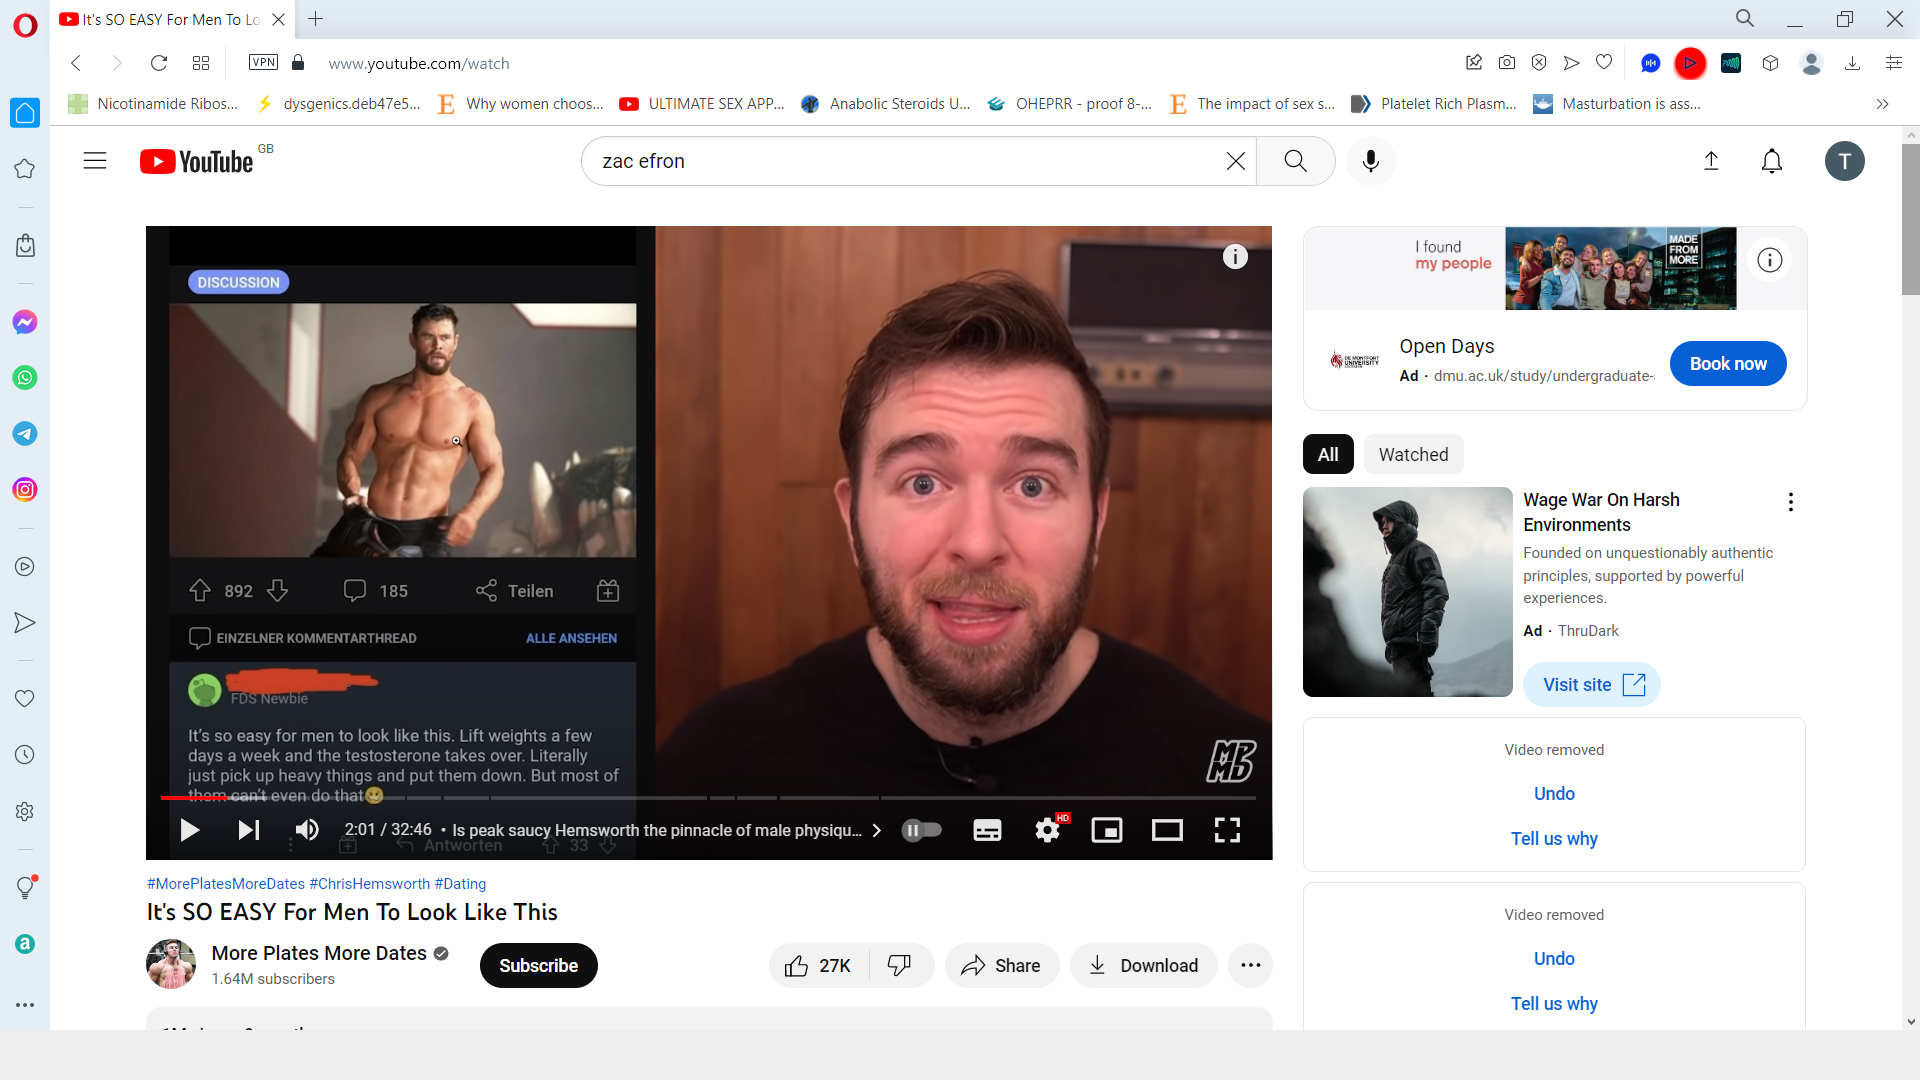Toggle theater mode
This screenshot has width=1920, height=1080.
pyautogui.click(x=1167, y=830)
